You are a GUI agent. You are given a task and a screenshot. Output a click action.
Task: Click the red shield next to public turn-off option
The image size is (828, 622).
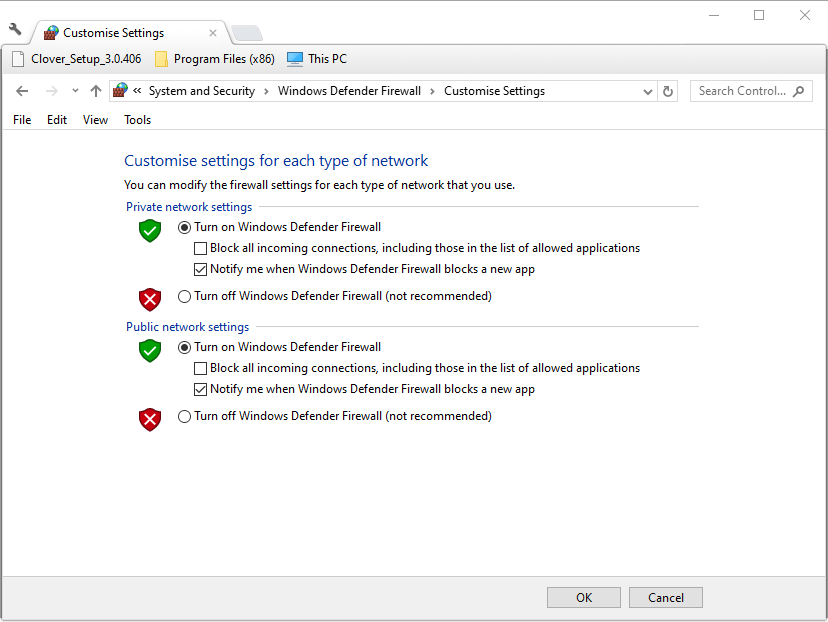[x=149, y=419]
